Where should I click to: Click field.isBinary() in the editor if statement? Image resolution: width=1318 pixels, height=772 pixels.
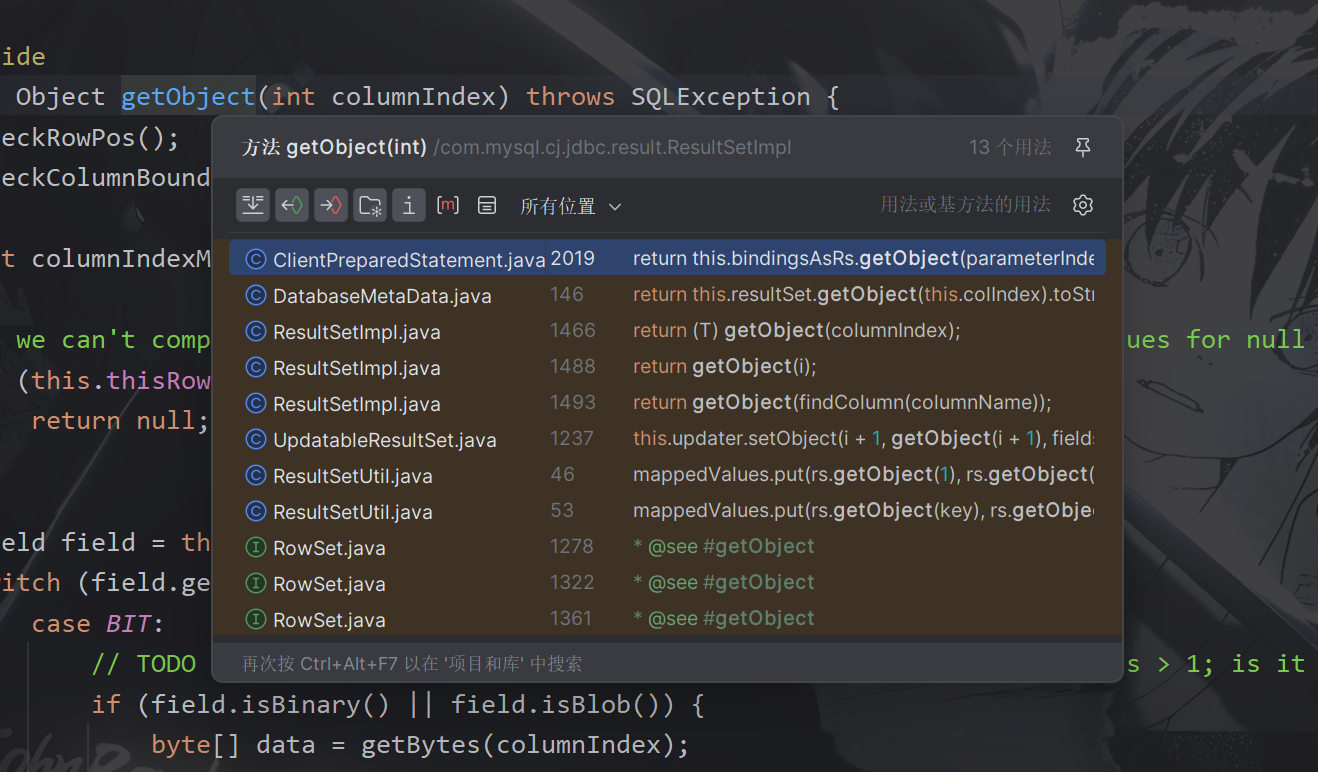click(x=270, y=705)
